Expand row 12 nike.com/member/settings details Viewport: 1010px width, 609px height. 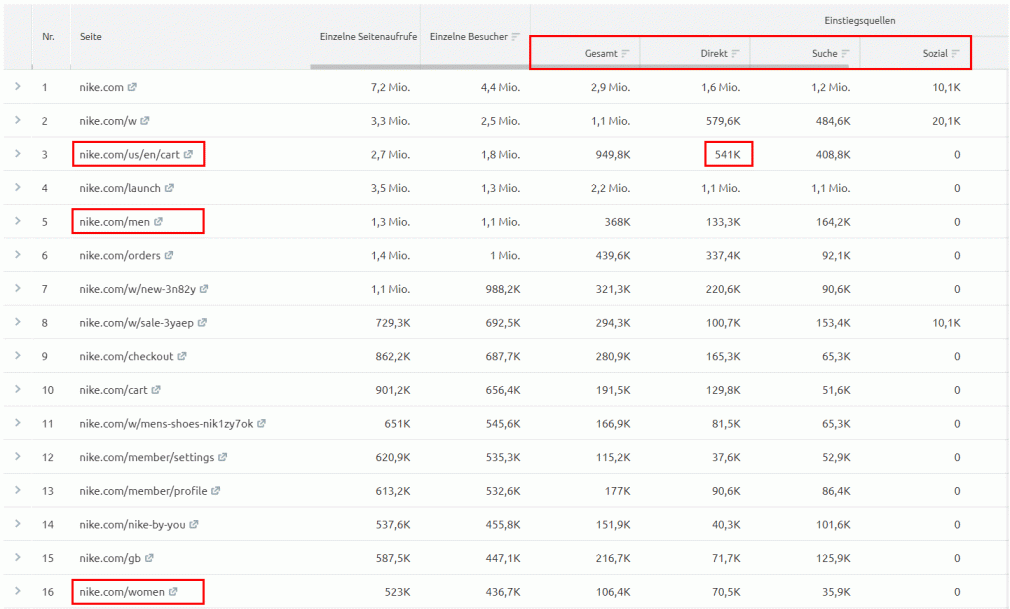pos(18,456)
